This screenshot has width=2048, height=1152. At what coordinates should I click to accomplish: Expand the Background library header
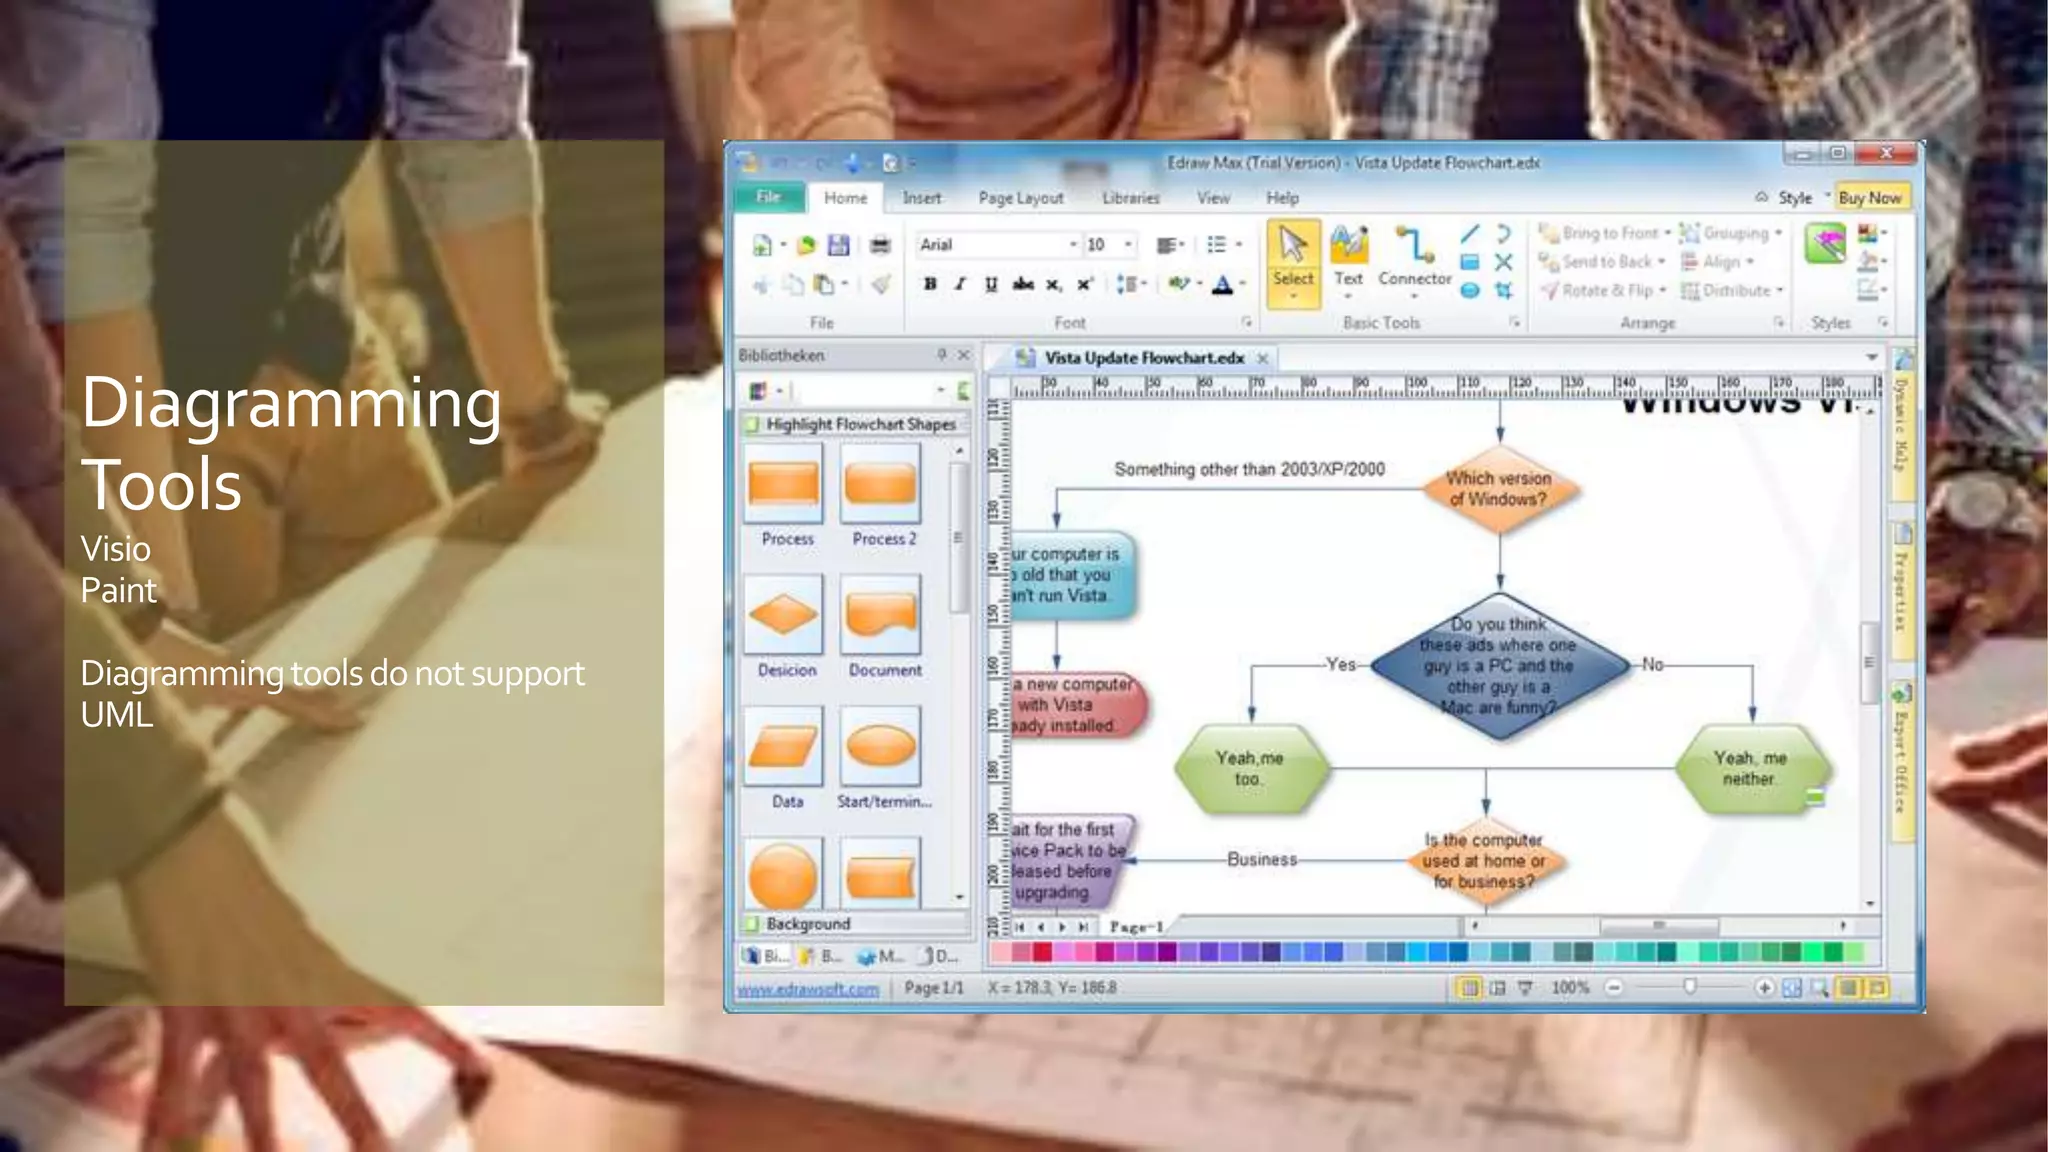tap(855, 924)
